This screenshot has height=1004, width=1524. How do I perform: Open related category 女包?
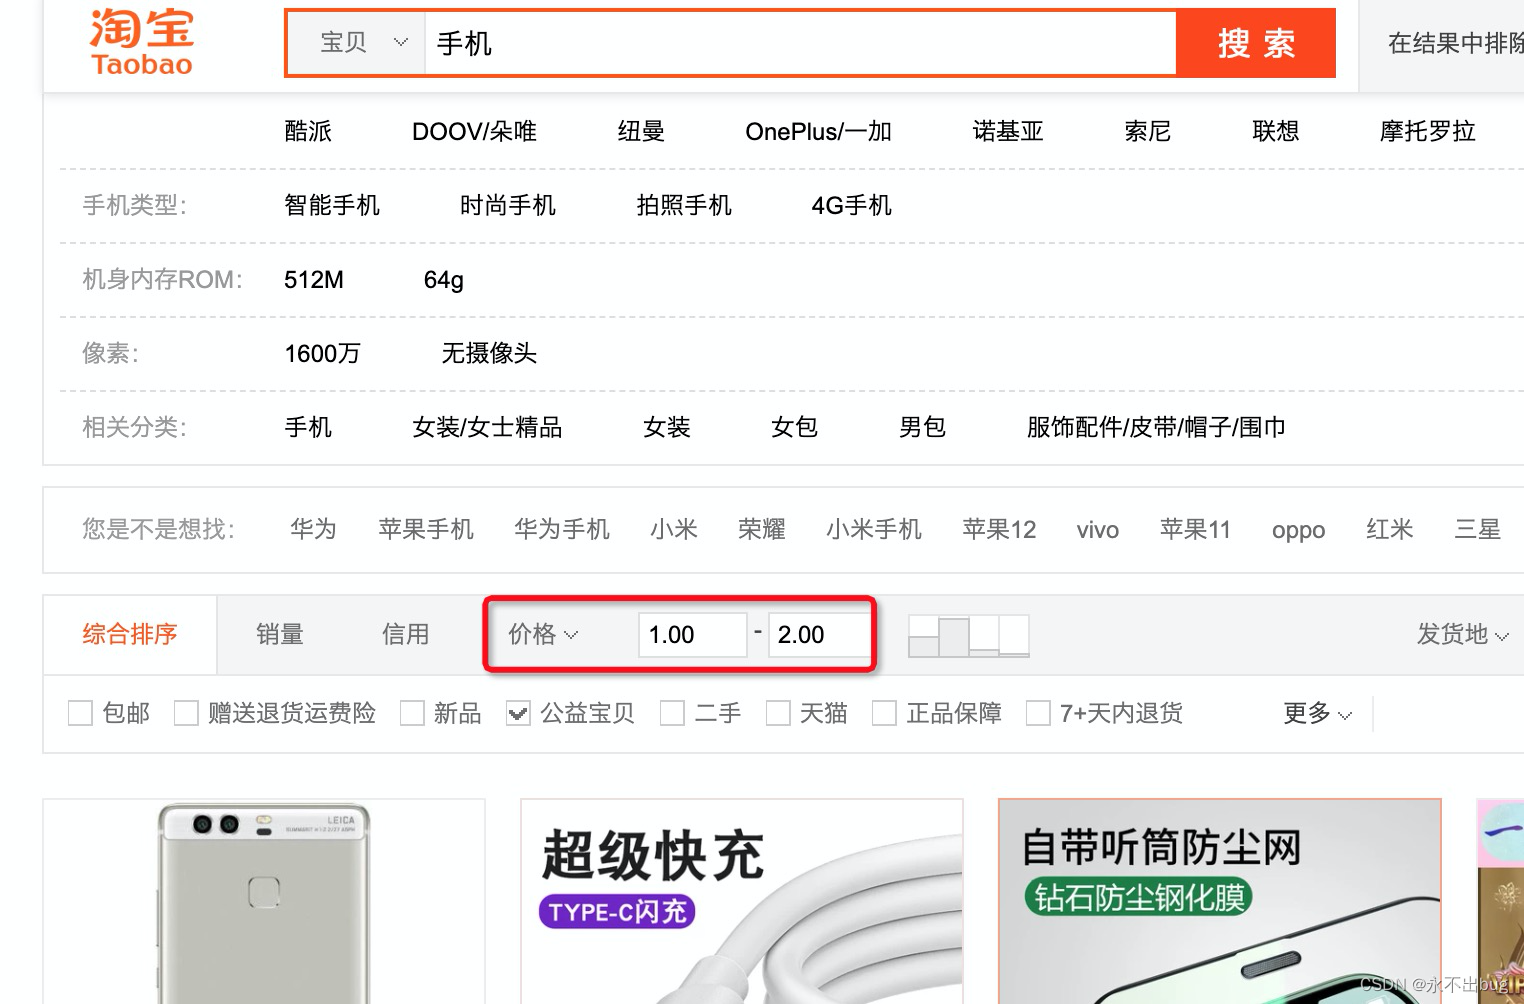795,427
